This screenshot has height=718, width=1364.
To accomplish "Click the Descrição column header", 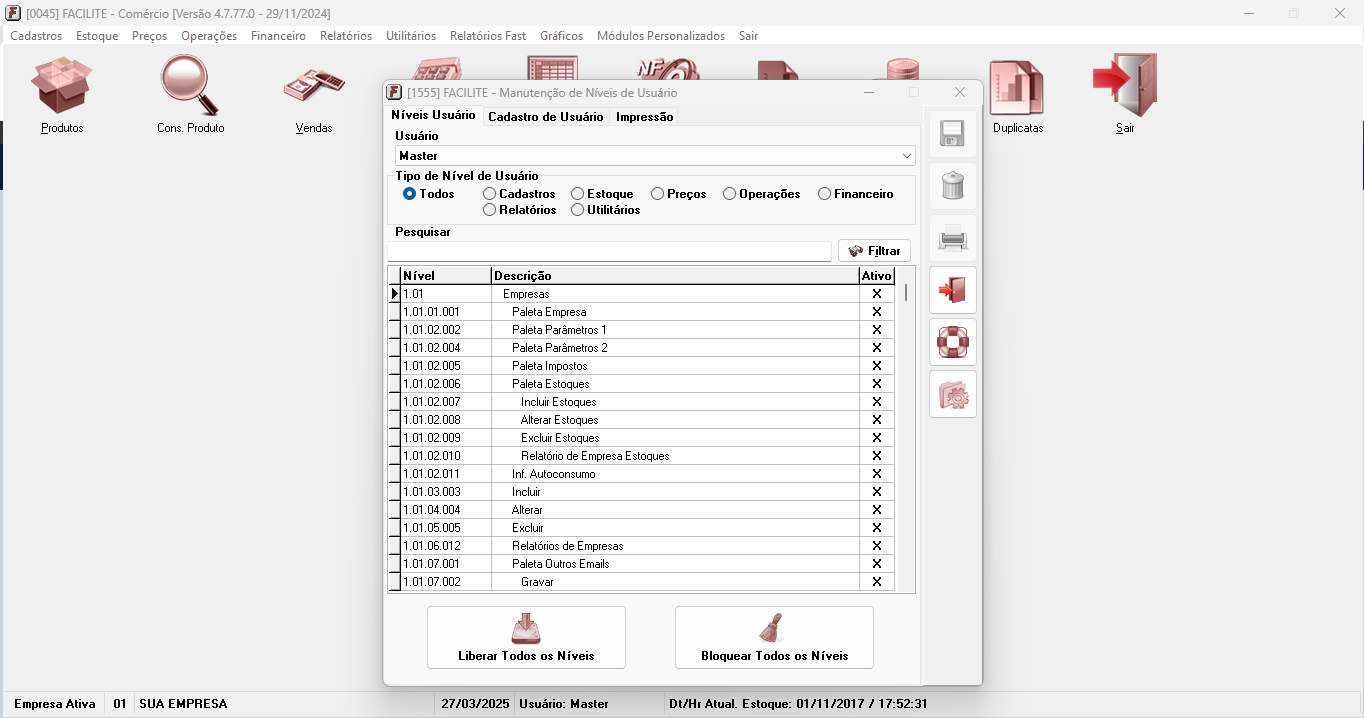I will pos(675,275).
